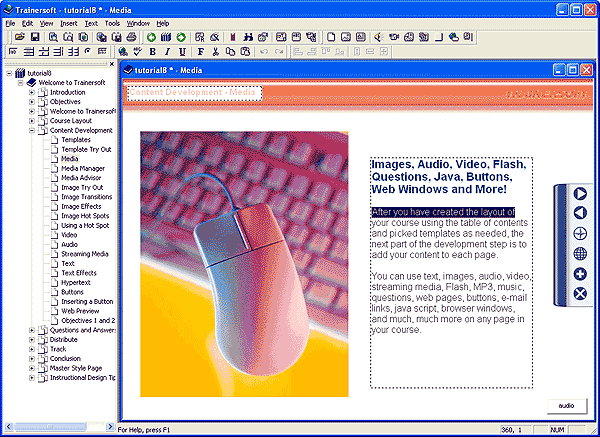Toggle Bold formatting

pyautogui.click(x=152, y=52)
